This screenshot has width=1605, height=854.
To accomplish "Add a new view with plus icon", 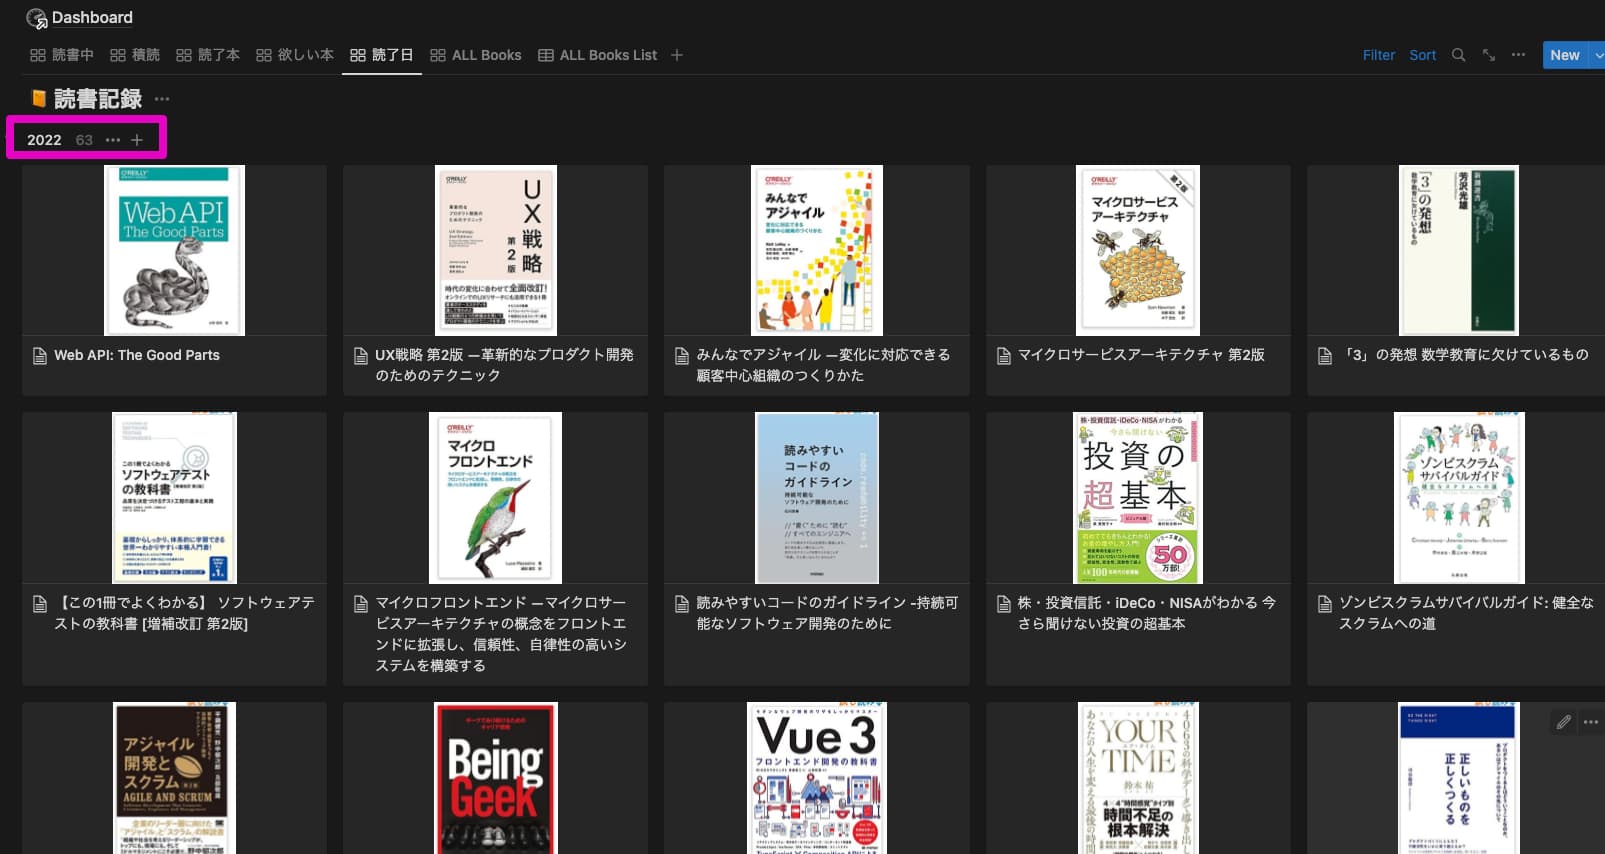I will (677, 55).
